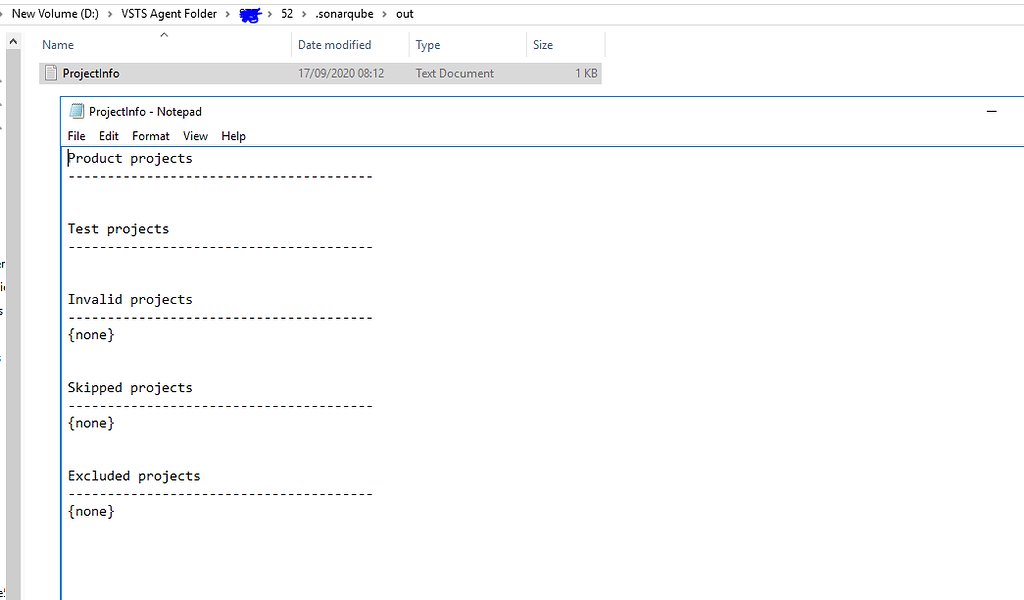
Task: Open the Edit menu in Notepad
Action: coord(108,136)
